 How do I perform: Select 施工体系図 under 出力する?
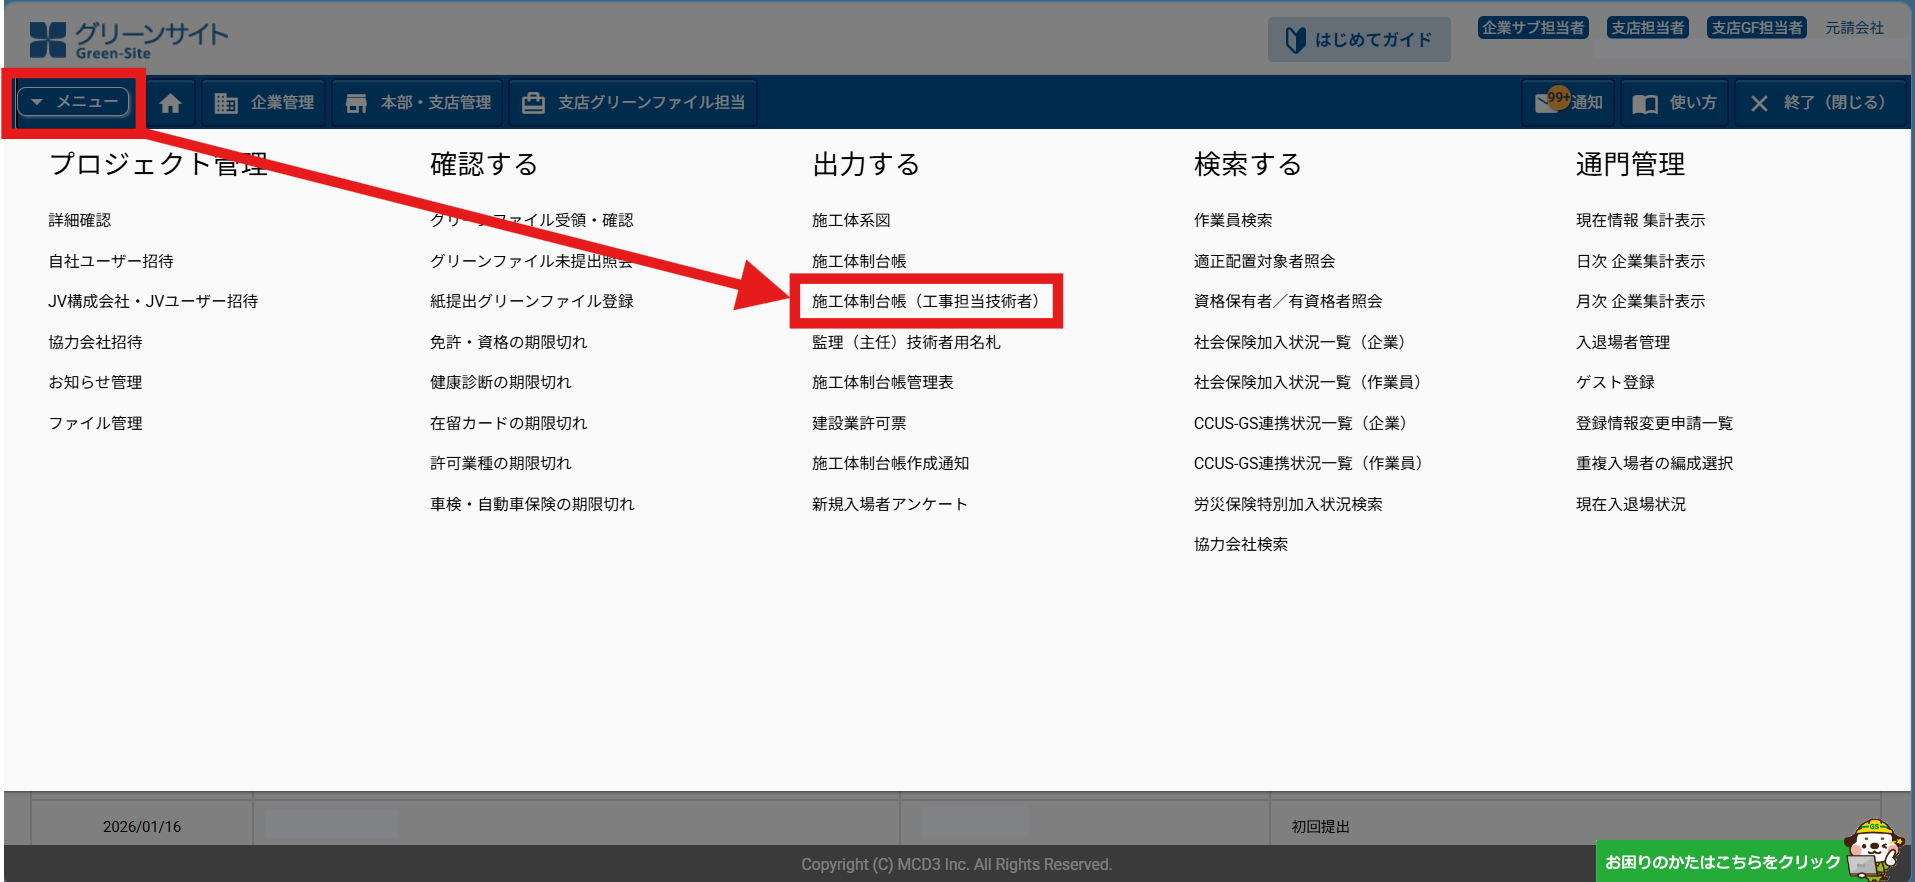point(851,220)
